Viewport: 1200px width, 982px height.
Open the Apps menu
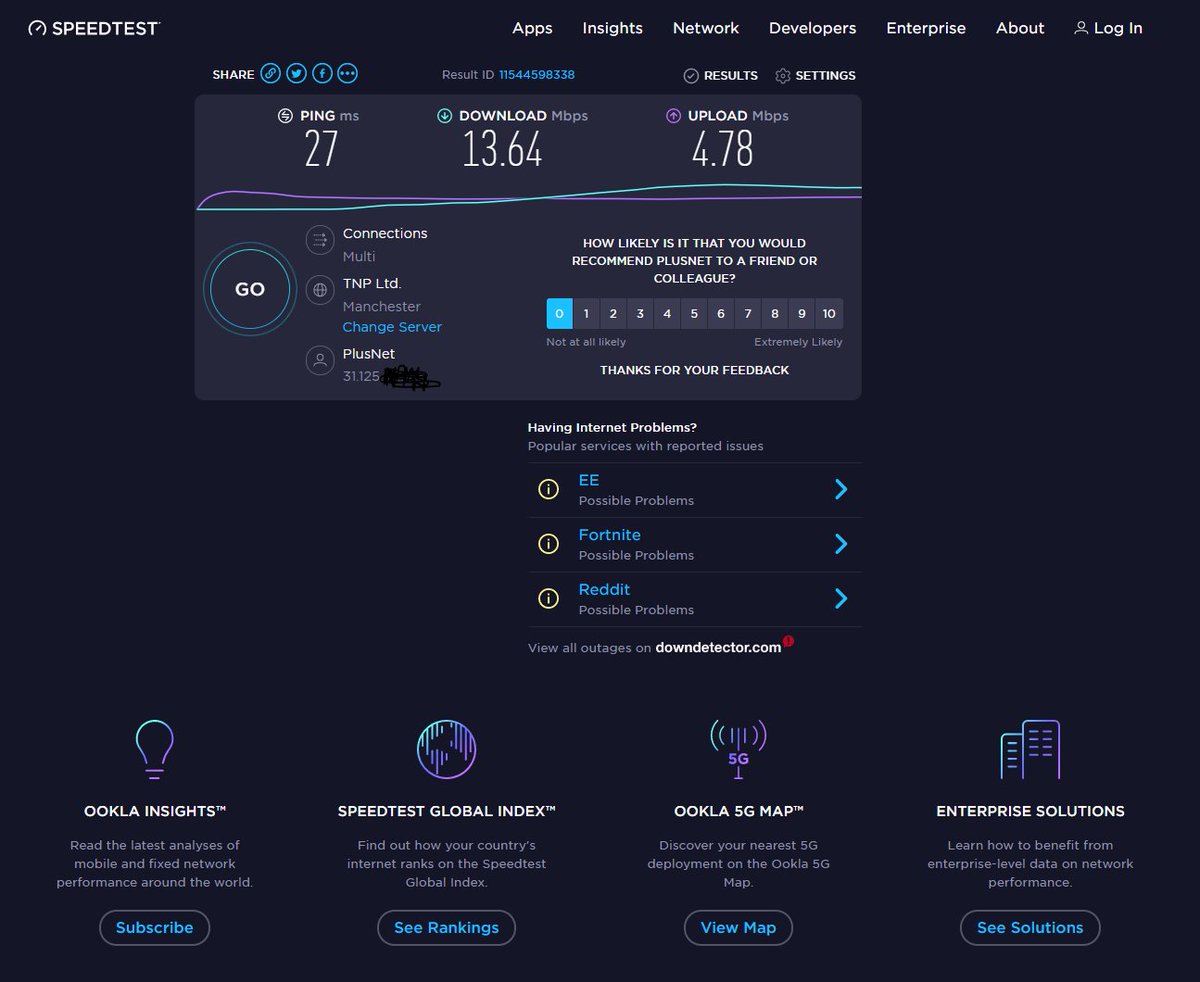coord(532,28)
